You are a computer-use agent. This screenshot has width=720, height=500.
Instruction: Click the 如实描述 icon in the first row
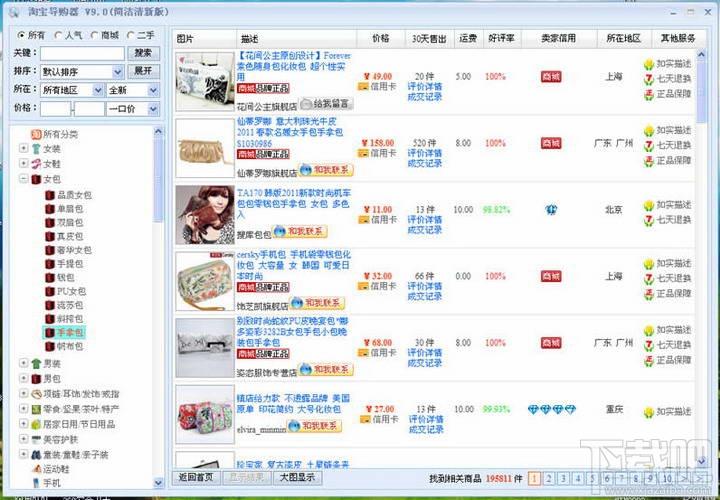(x=648, y=64)
